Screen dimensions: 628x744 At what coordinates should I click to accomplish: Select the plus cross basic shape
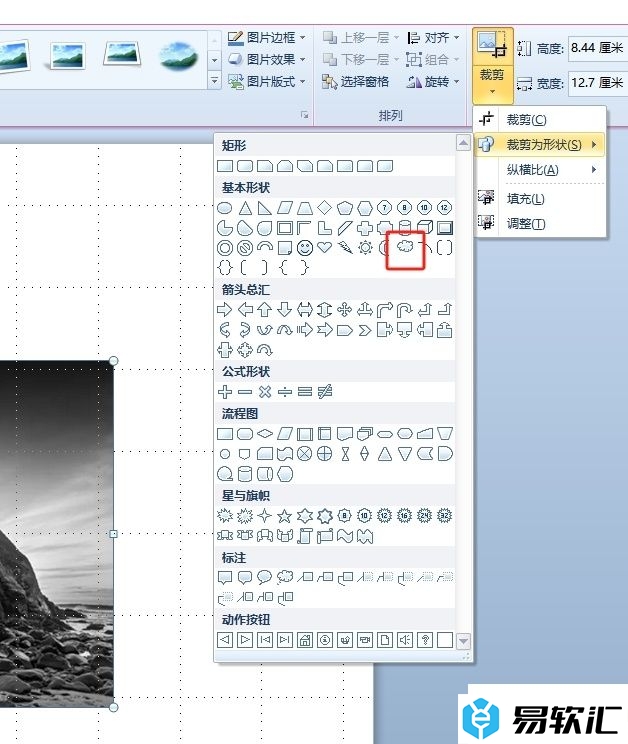[x=364, y=228]
